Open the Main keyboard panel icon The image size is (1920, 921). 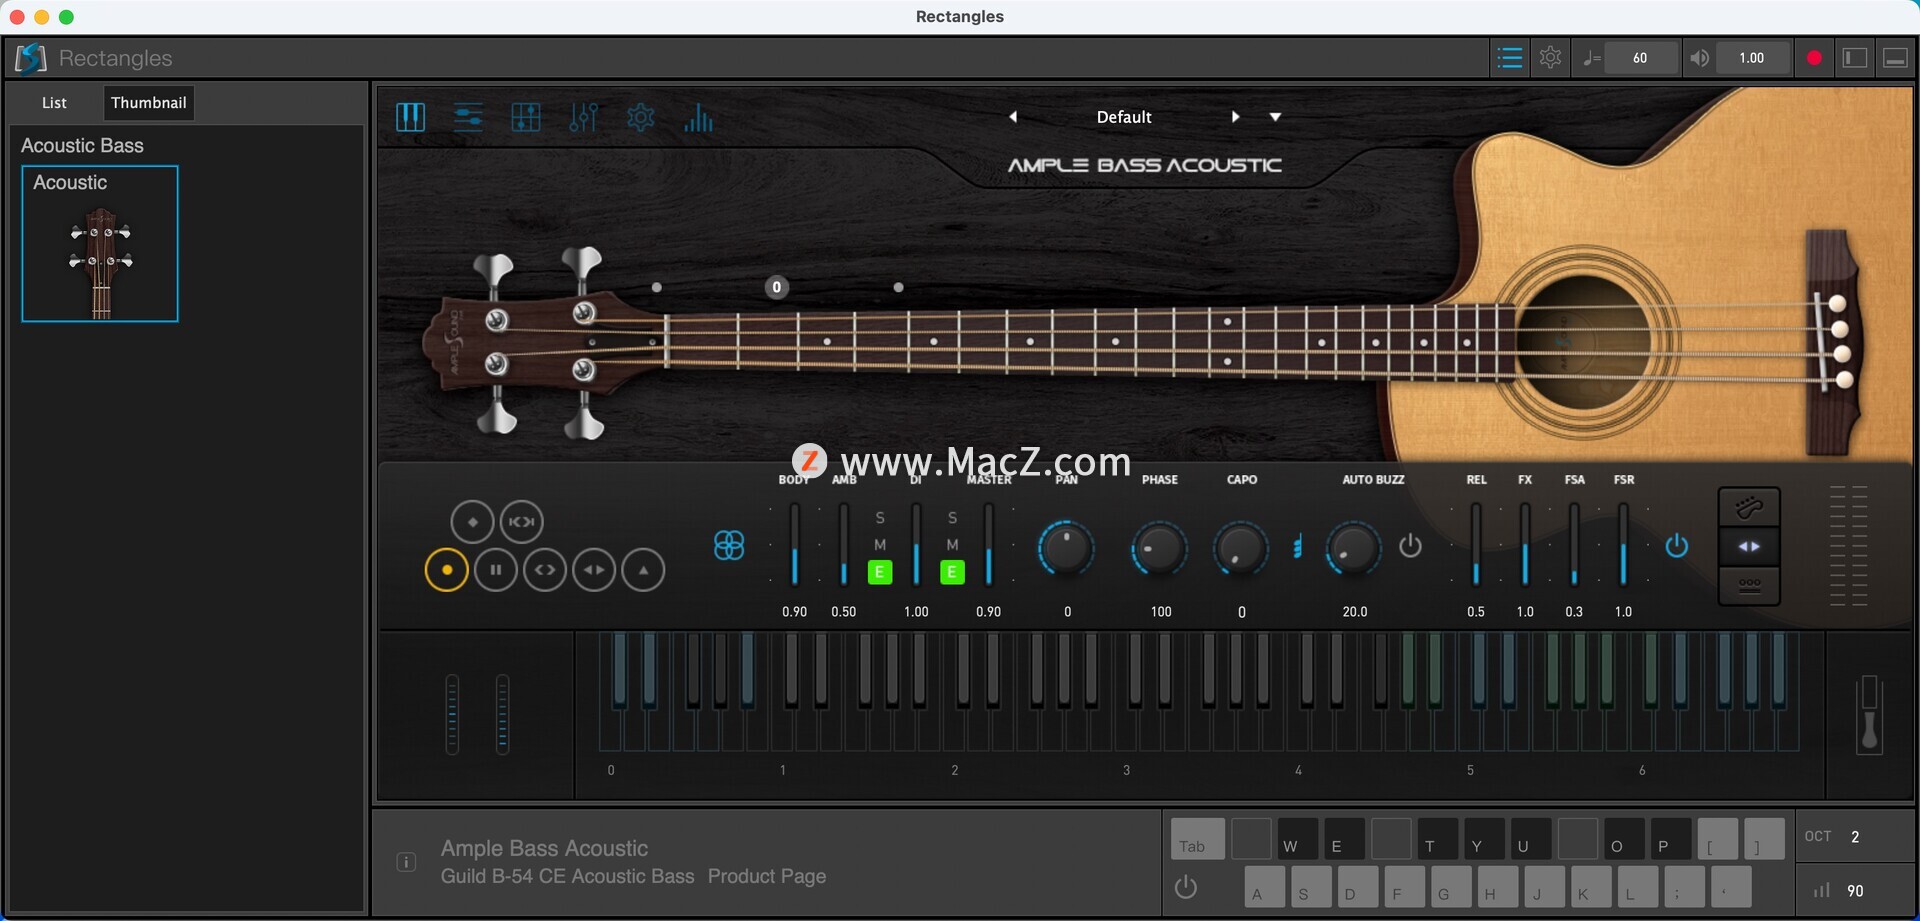click(x=411, y=118)
